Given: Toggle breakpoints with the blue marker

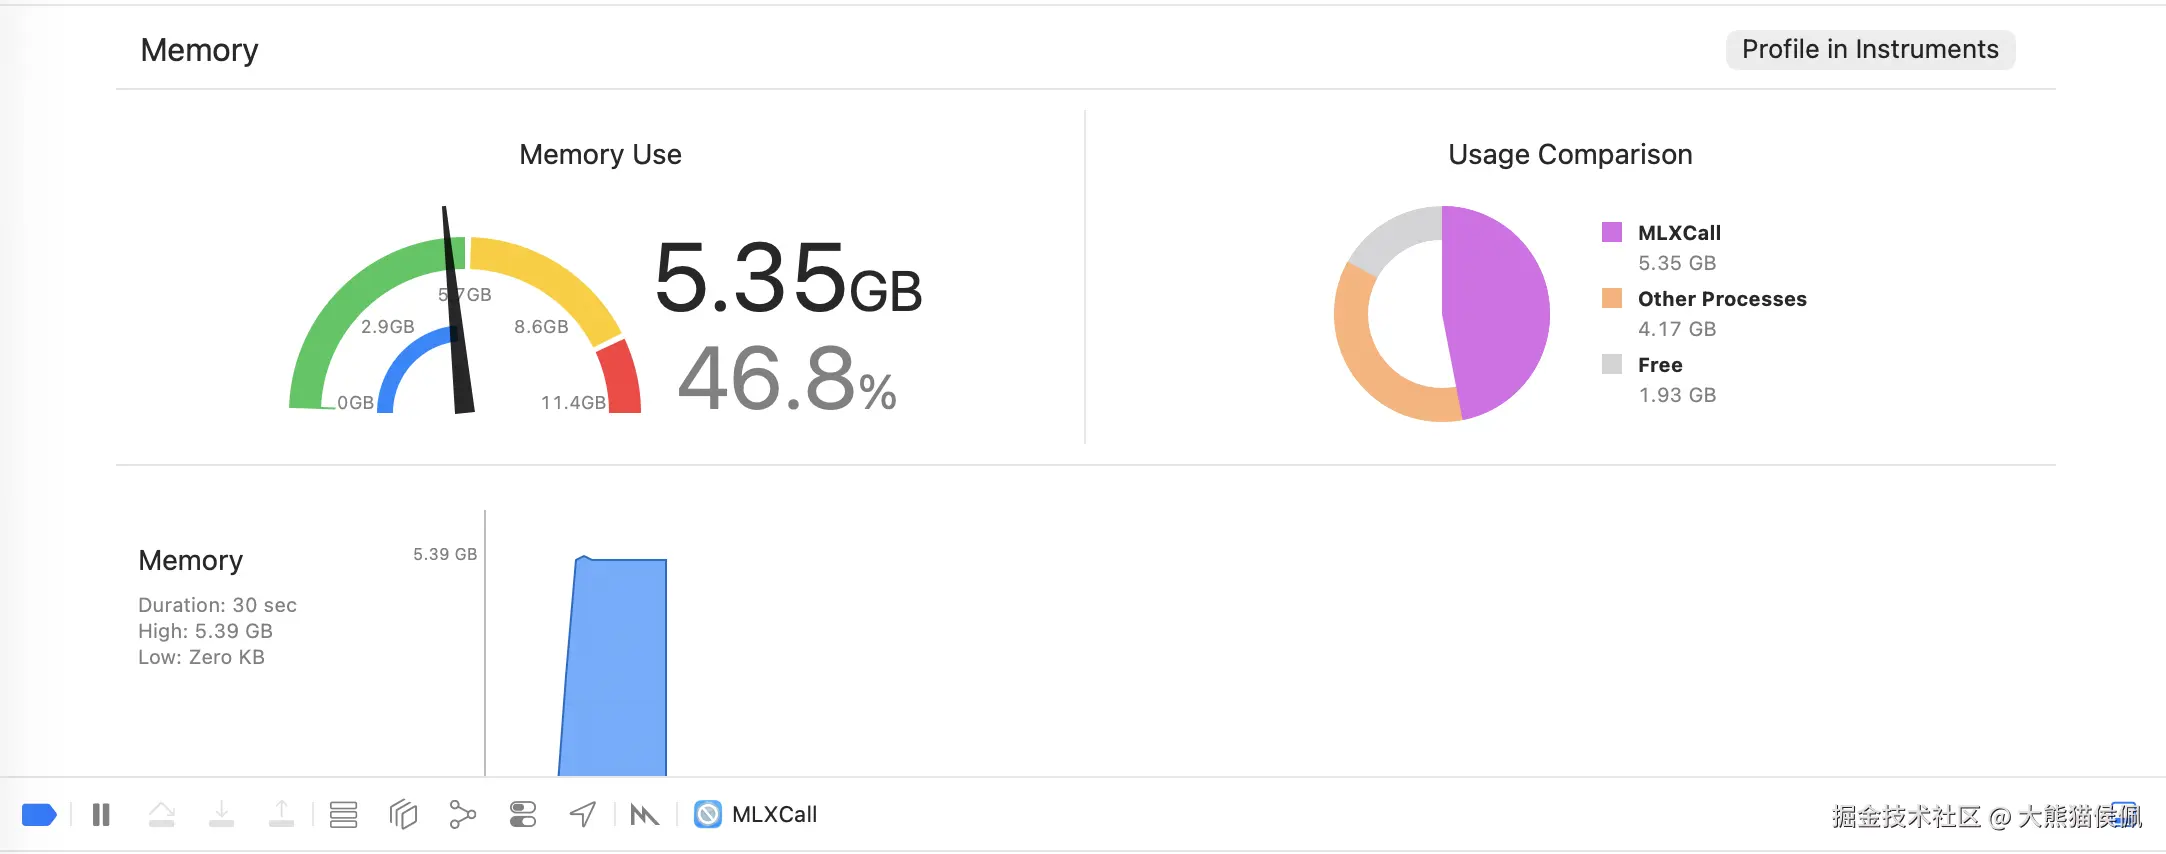Looking at the screenshot, I should pyautogui.click(x=39, y=815).
